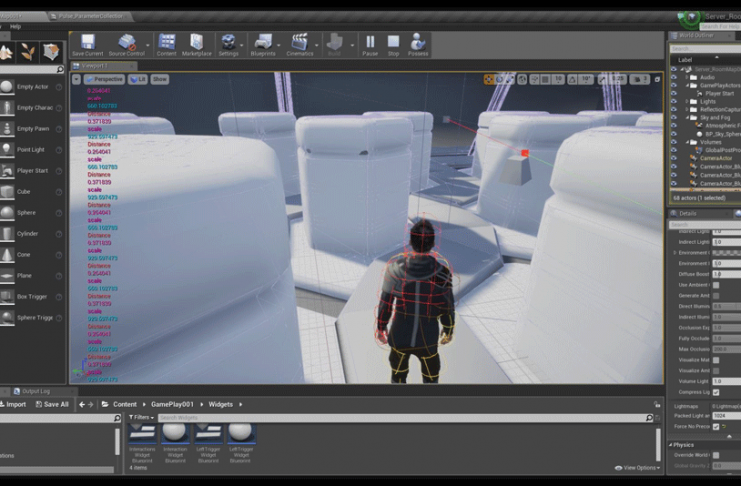741x486 pixels.
Task: Open Cinematics dropdown arrow
Action: 317,46
